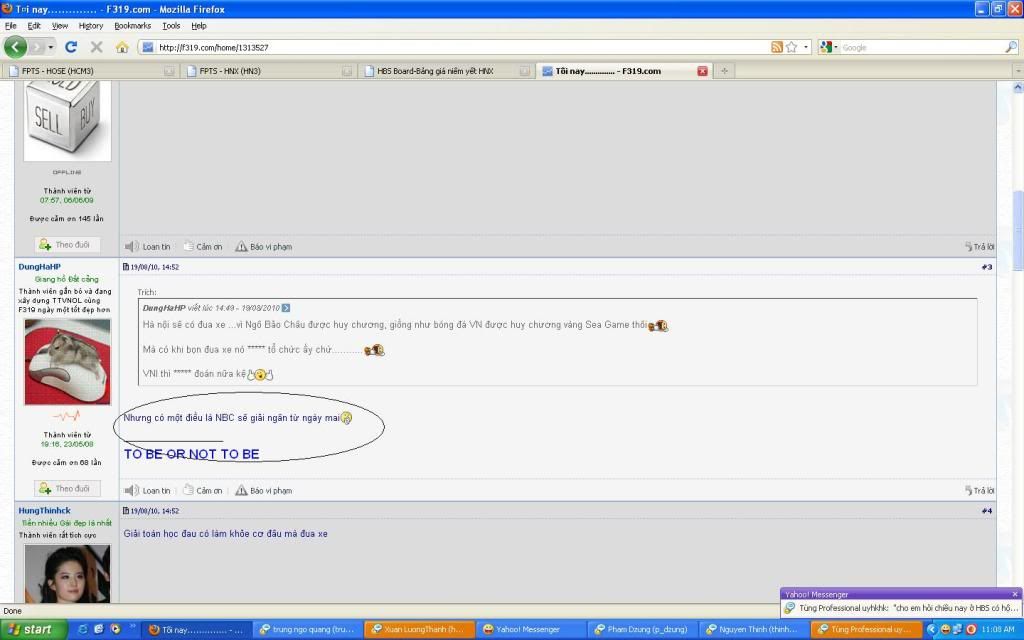Viewport: 1024px width, 640px height.
Task: Switch to 'FPTS - HOSE (HCM3)' tab
Action: tap(84, 71)
